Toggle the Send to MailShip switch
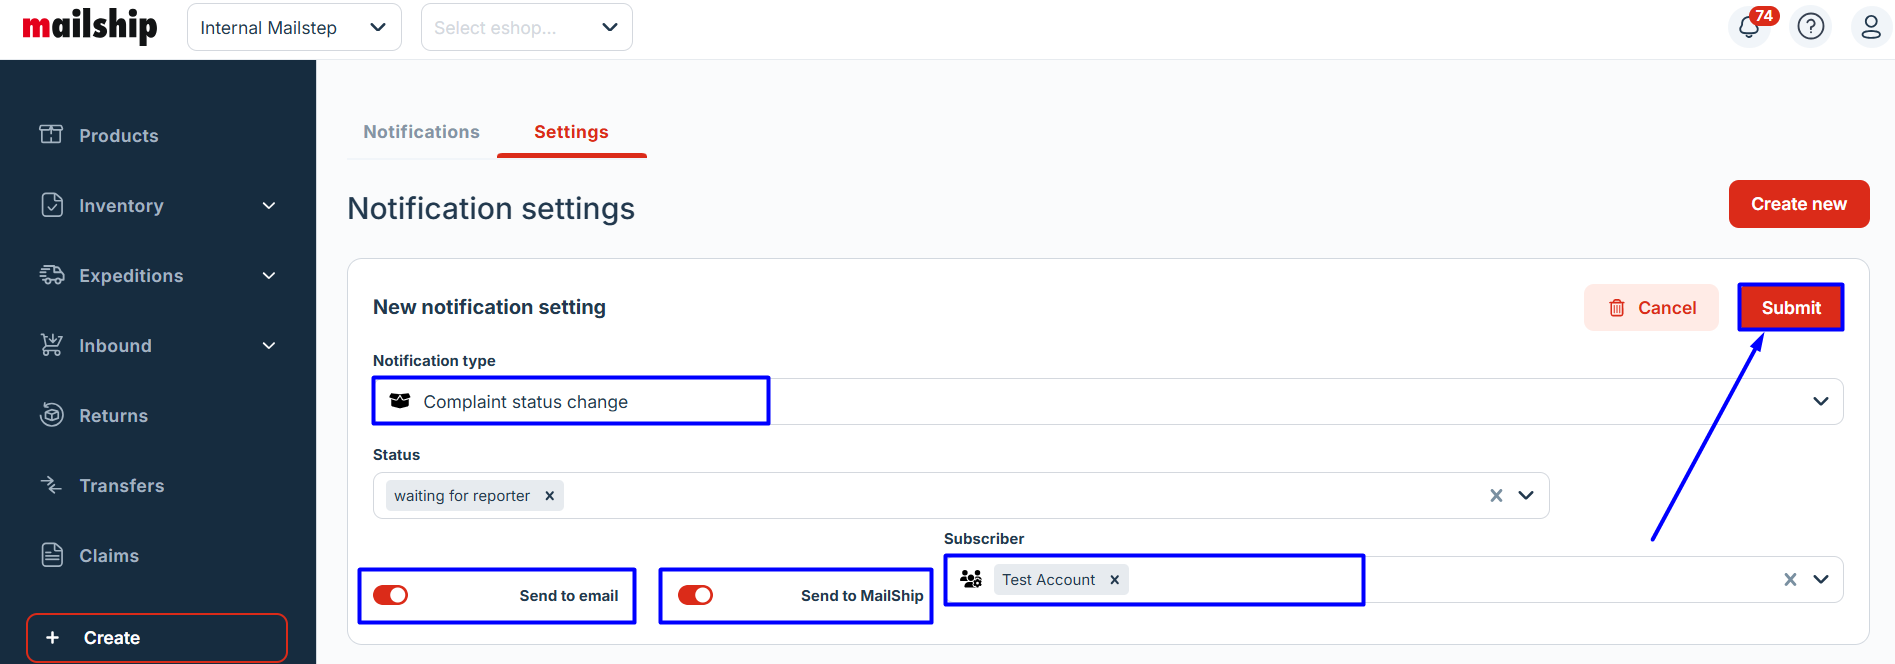 (696, 596)
